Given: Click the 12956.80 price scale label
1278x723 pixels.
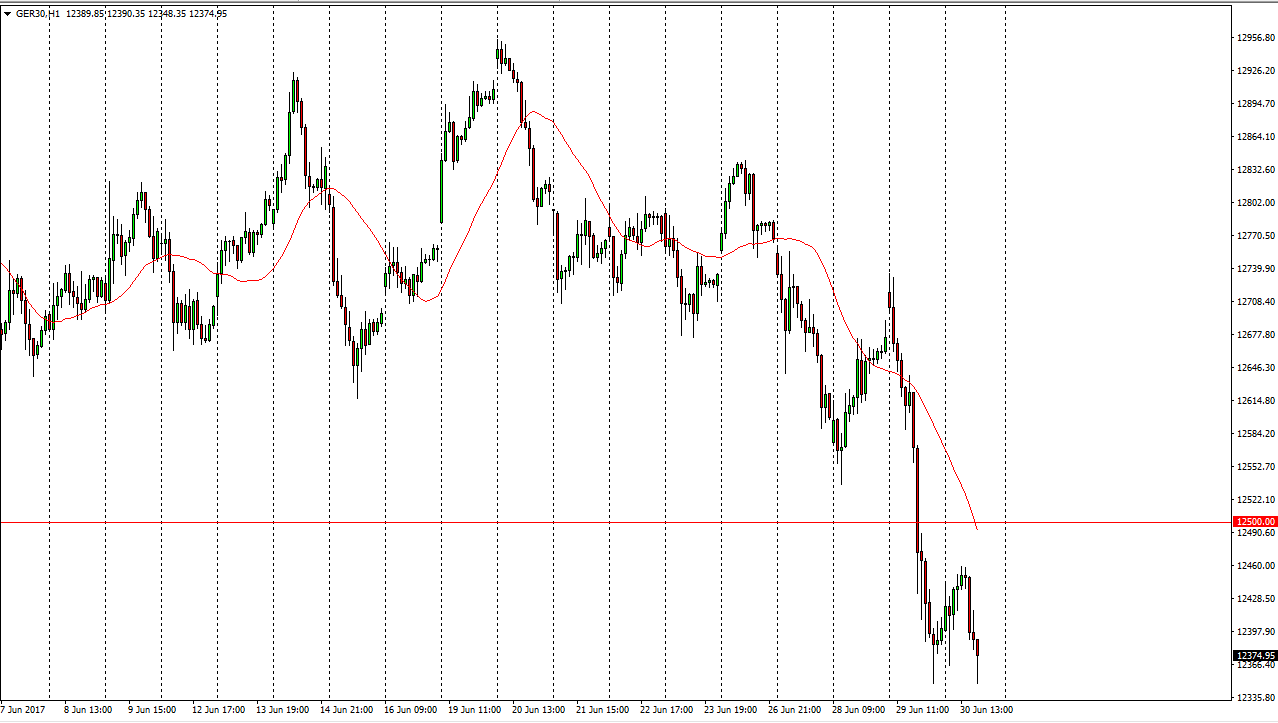Looking at the screenshot, I should pos(1255,38).
